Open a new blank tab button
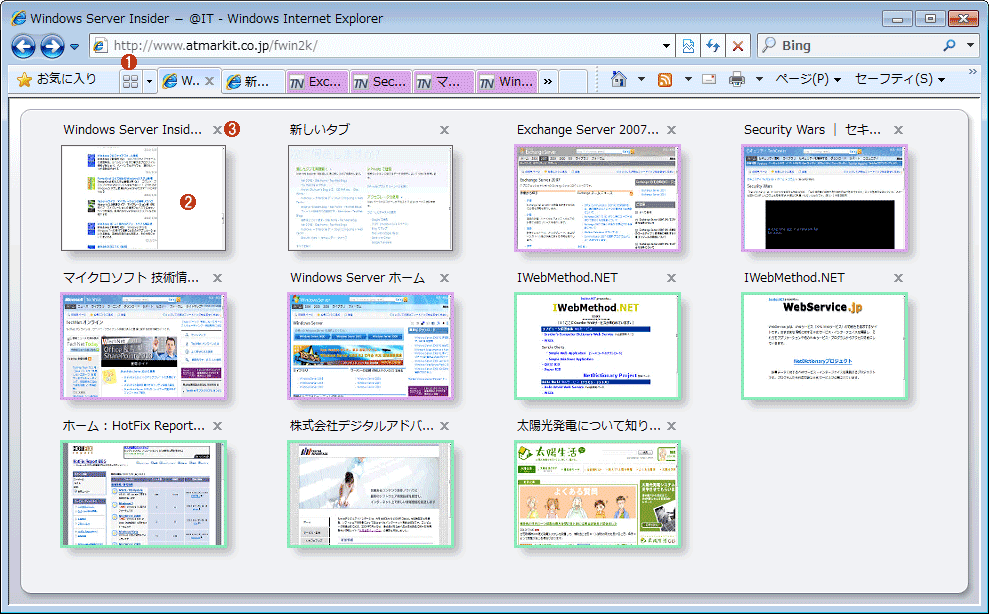This screenshot has height=614, width=989. point(573,81)
